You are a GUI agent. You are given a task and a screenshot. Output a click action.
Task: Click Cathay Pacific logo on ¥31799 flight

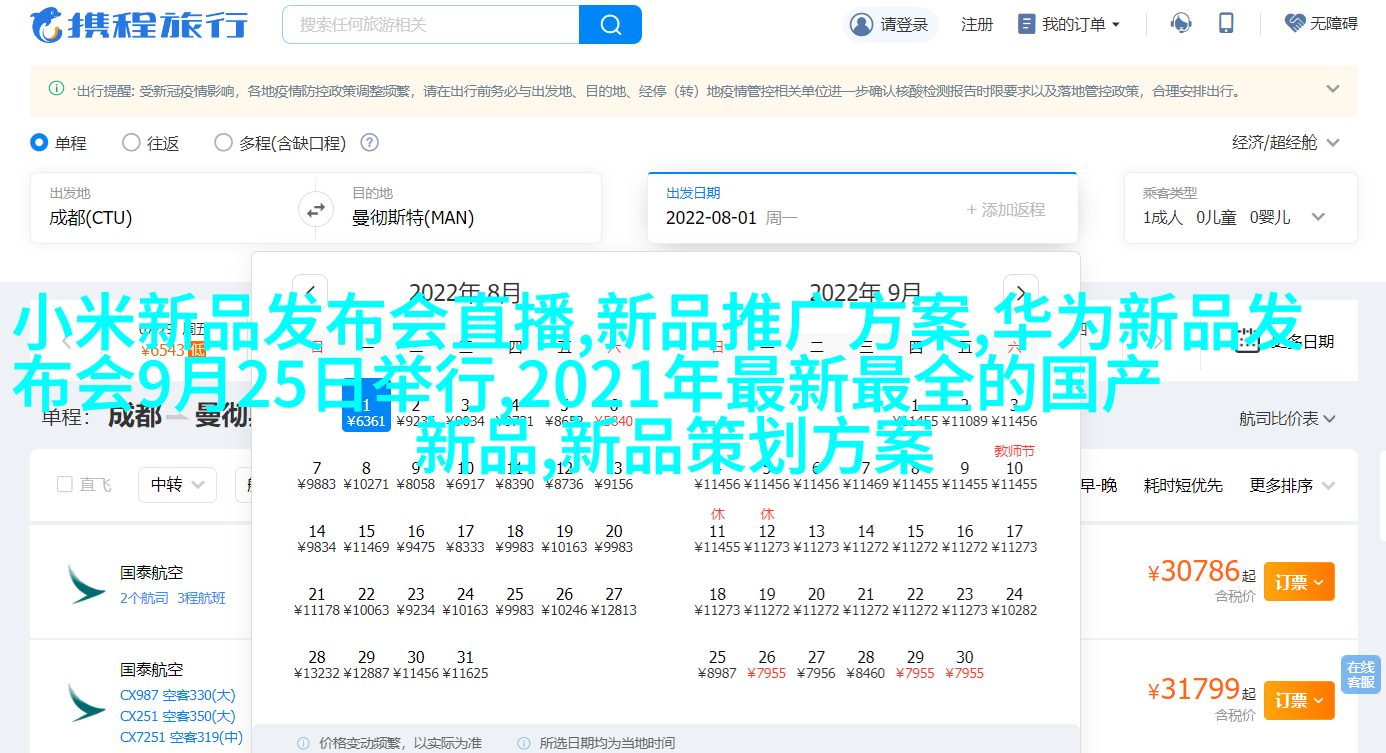click(86, 703)
